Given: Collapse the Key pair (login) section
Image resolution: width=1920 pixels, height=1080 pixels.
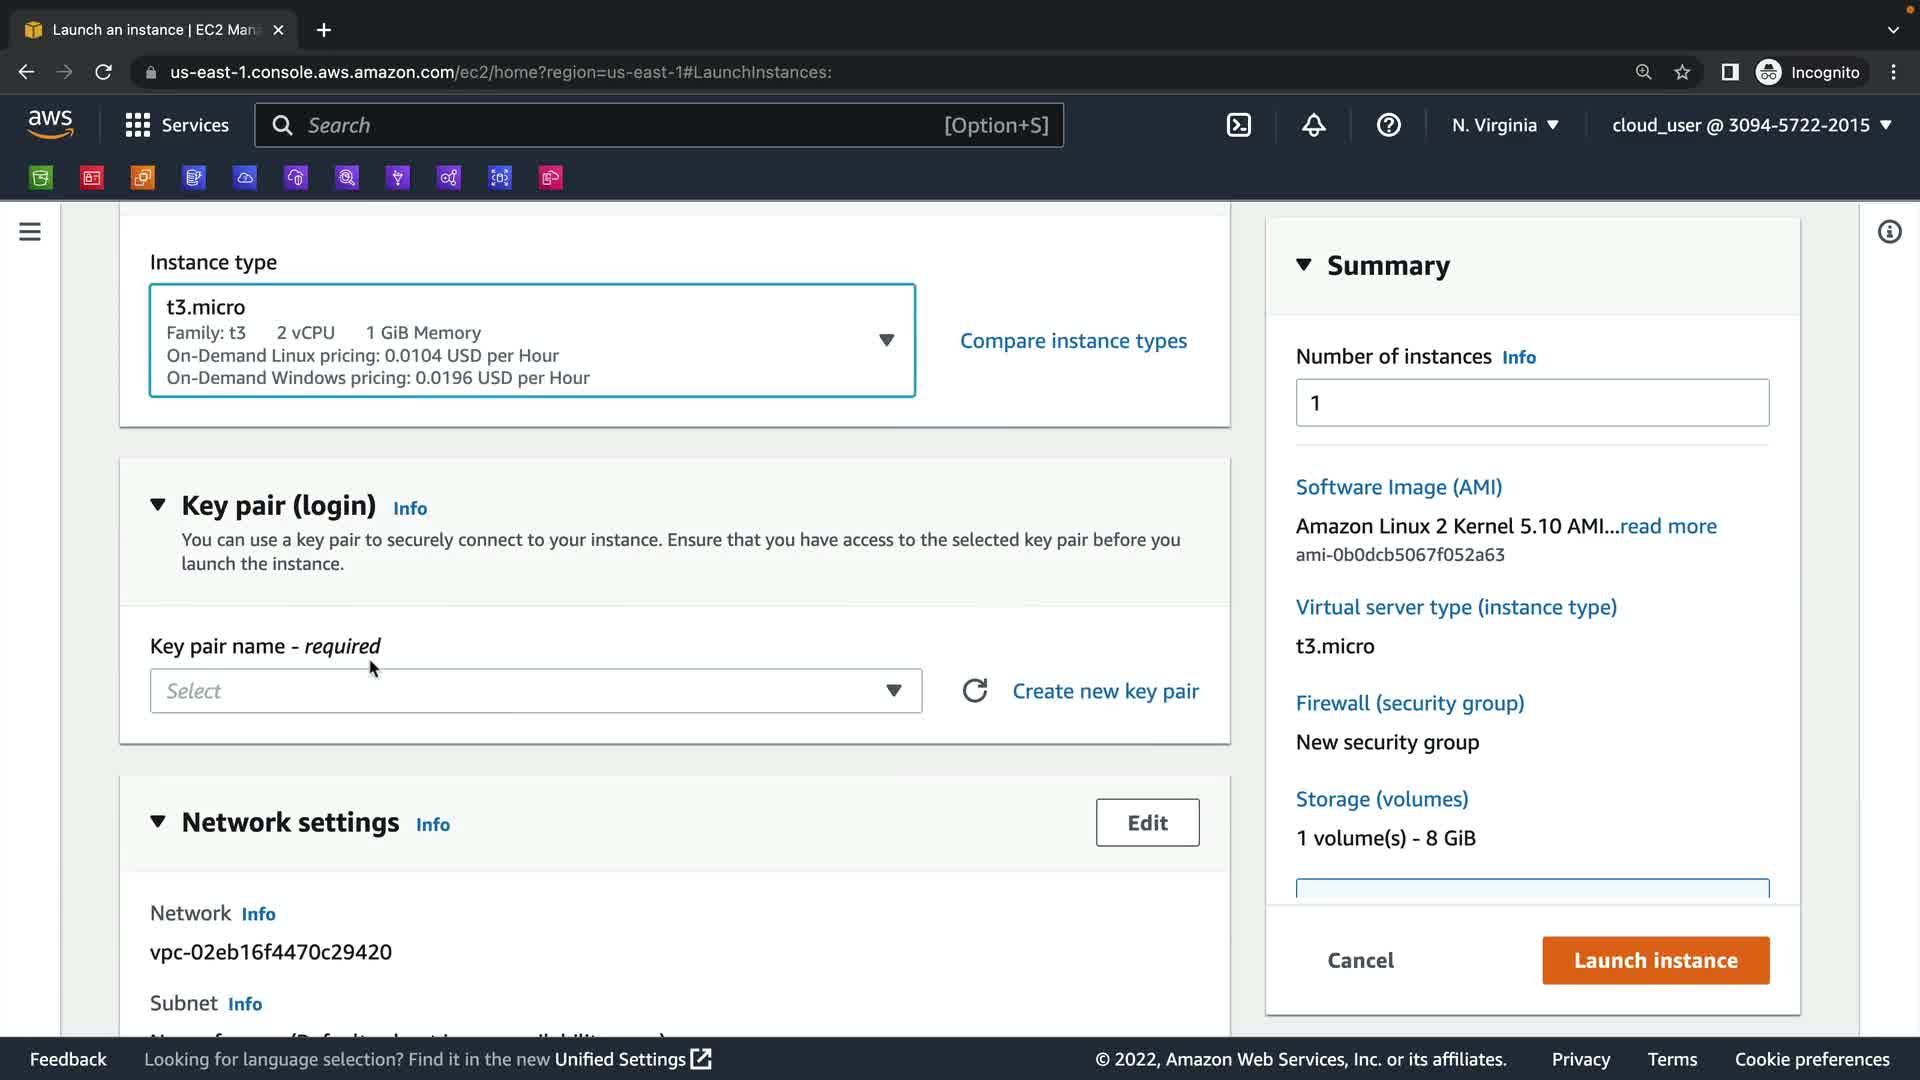Looking at the screenshot, I should (x=158, y=505).
